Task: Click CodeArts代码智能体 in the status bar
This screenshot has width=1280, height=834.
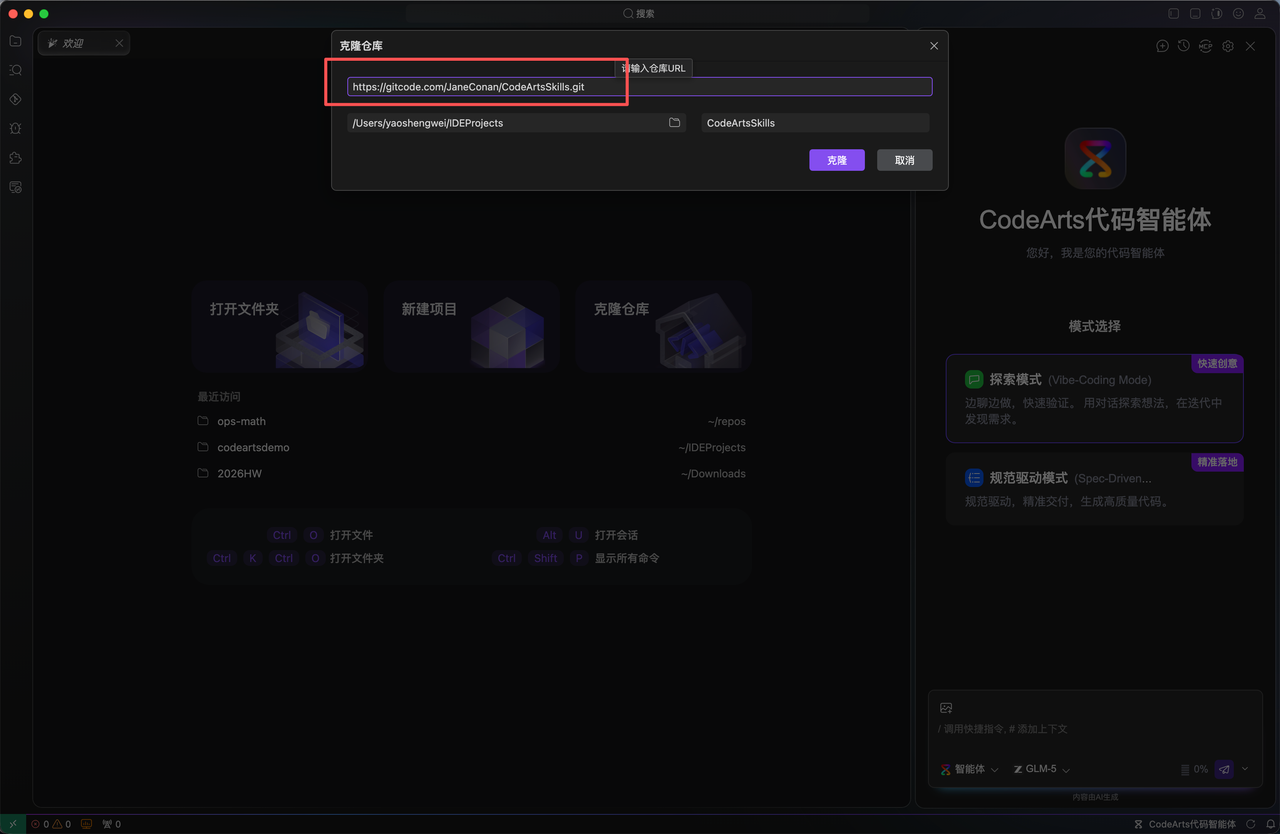Action: tap(1185, 825)
